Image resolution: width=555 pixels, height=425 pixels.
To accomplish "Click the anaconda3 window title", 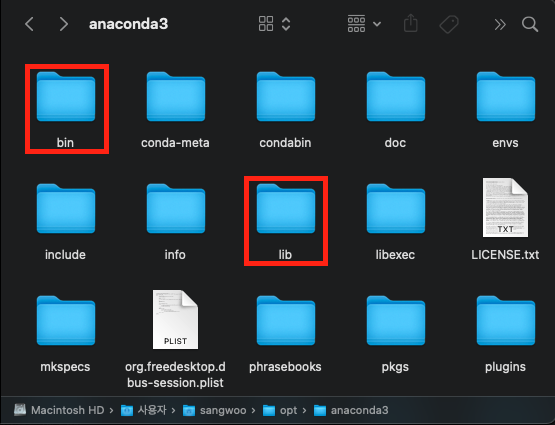I will [x=128, y=24].
